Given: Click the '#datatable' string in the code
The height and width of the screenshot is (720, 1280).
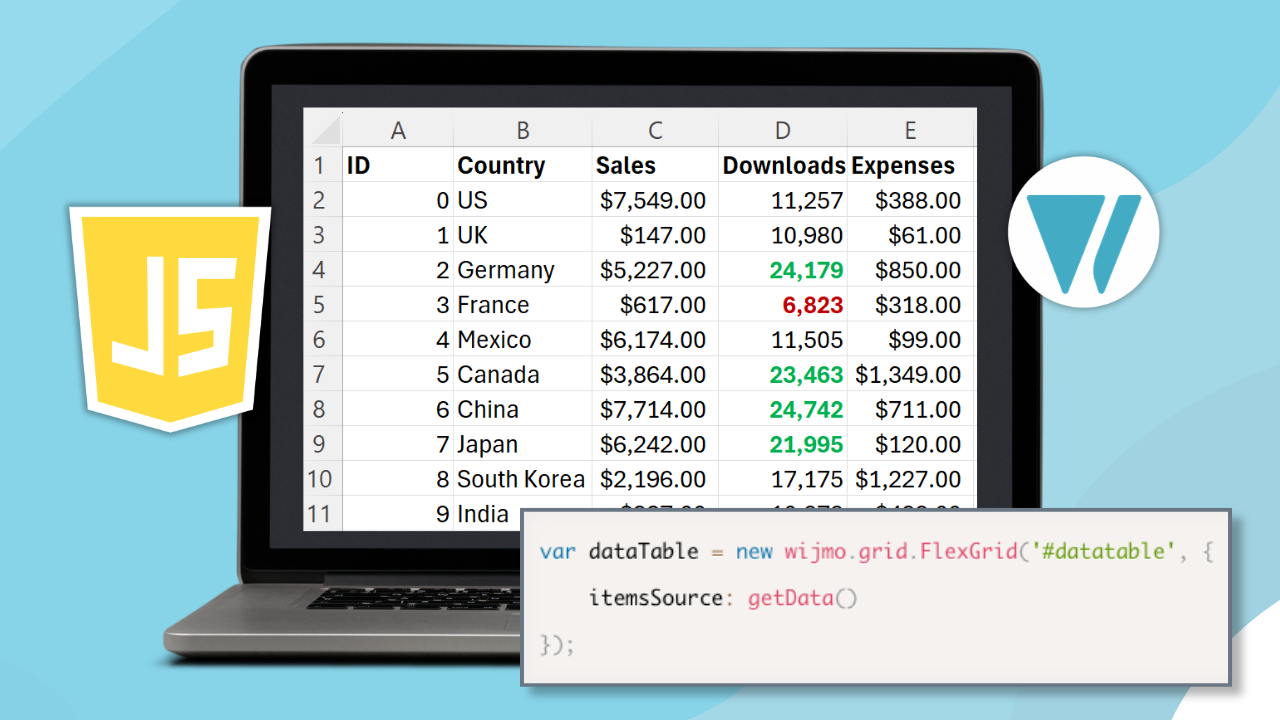Looking at the screenshot, I should tap(1101, 552).
